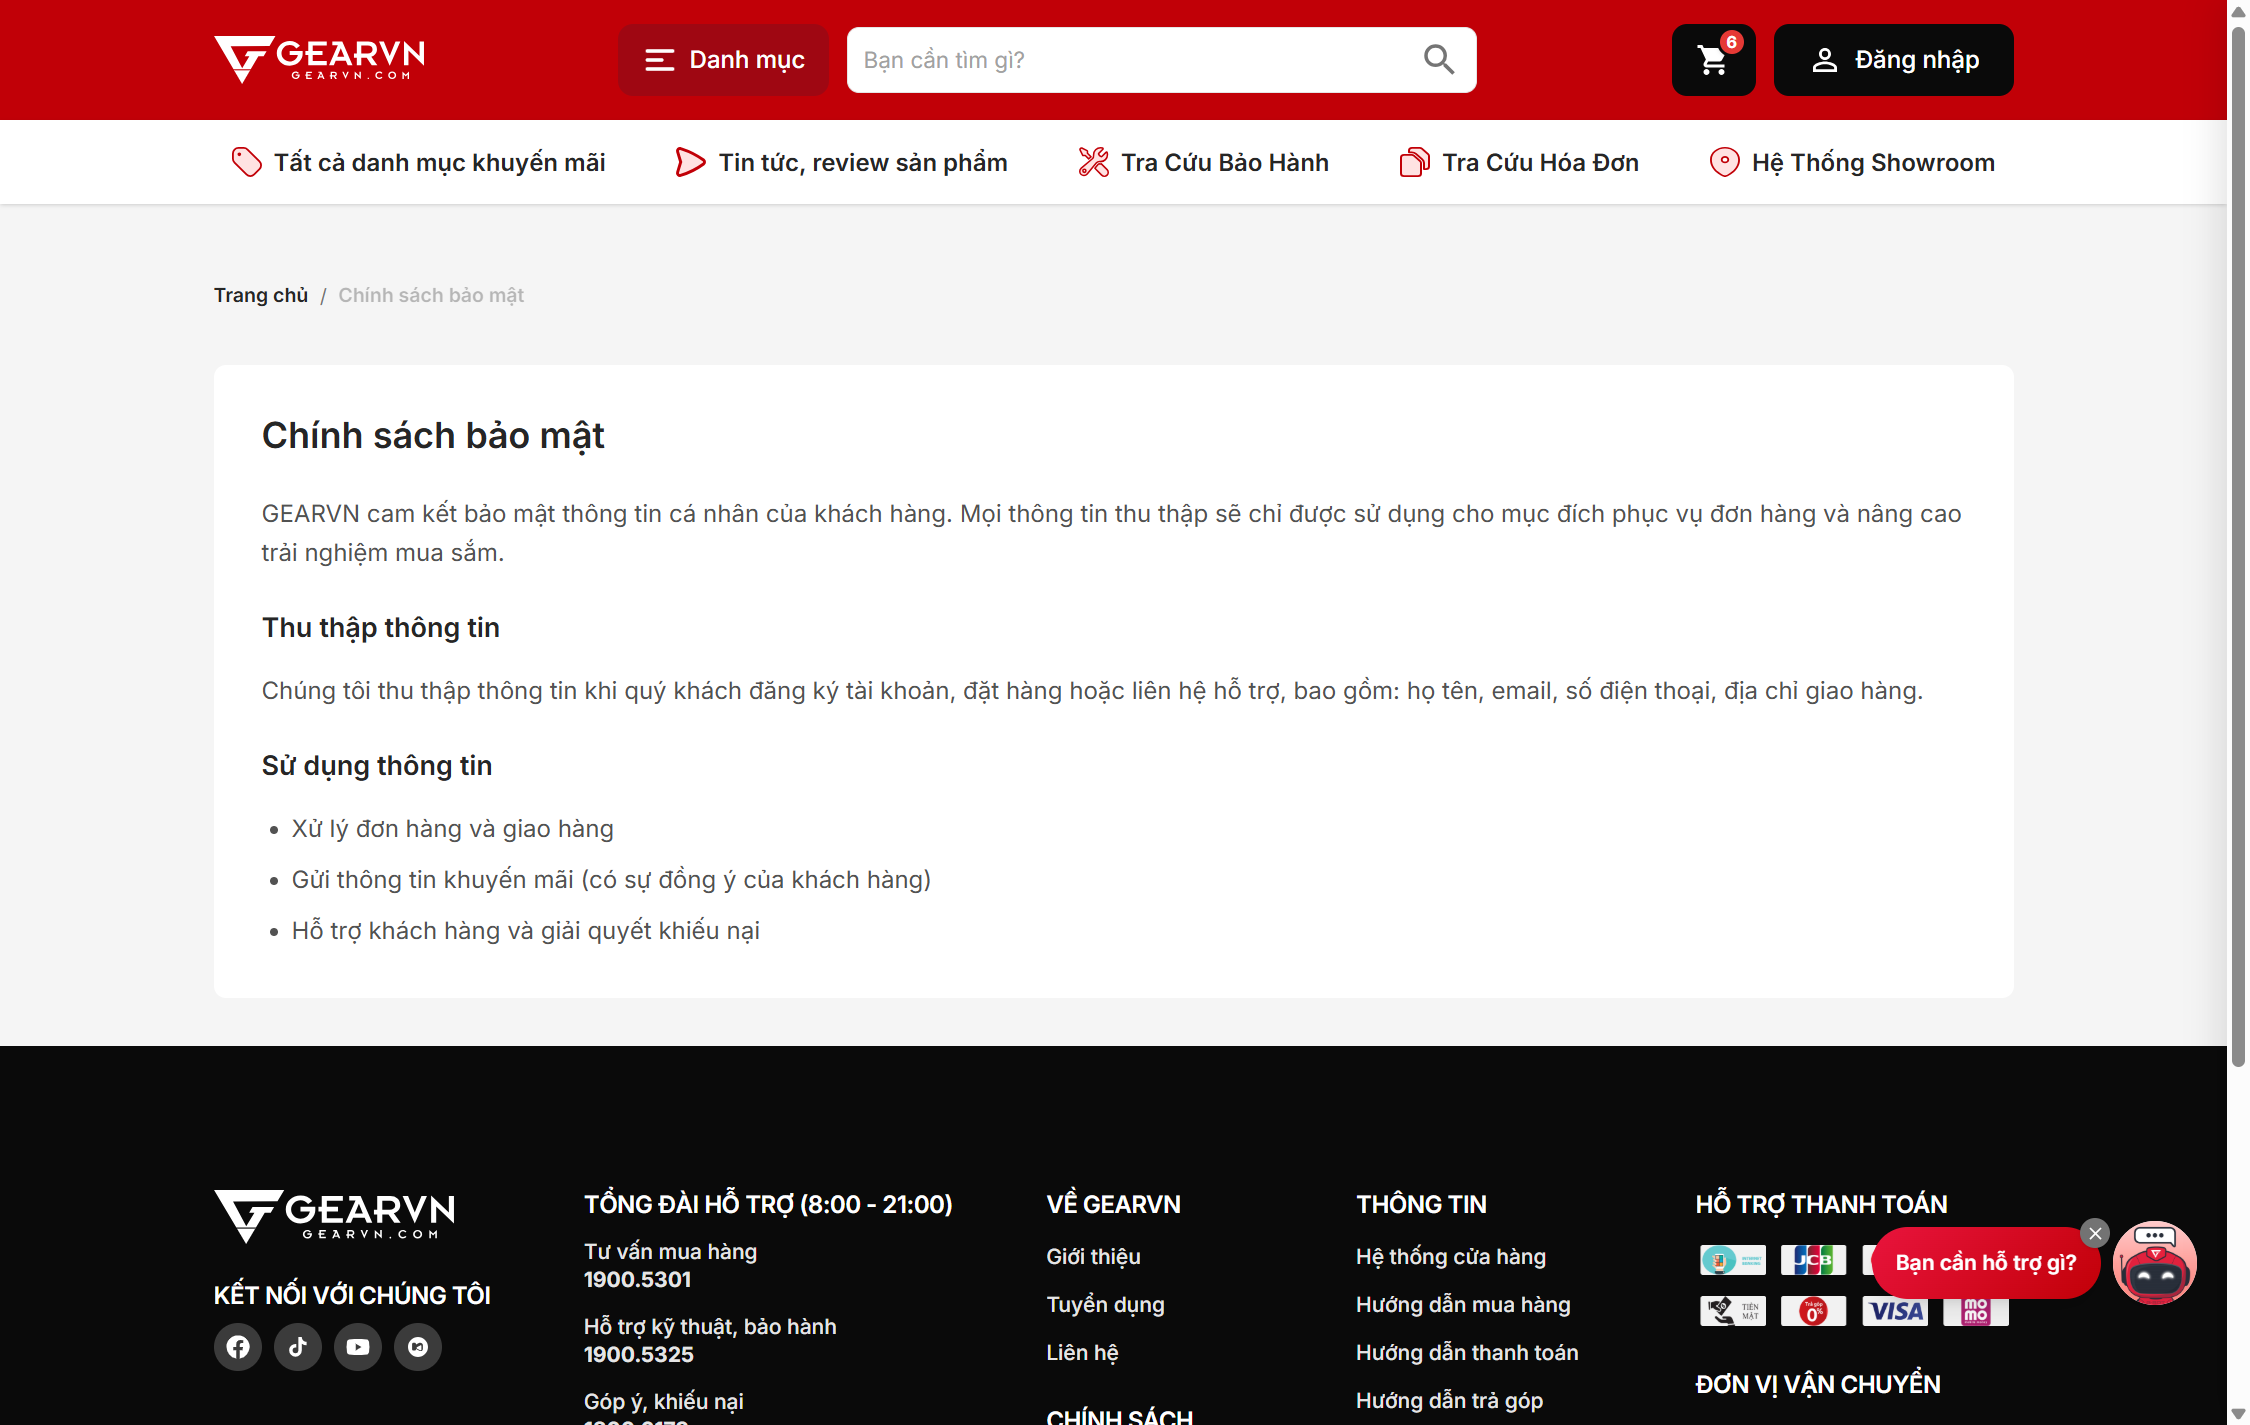Click the Đăng nhập login button
Screen dimensions: 2250x1425
[x=1894, y=60]
